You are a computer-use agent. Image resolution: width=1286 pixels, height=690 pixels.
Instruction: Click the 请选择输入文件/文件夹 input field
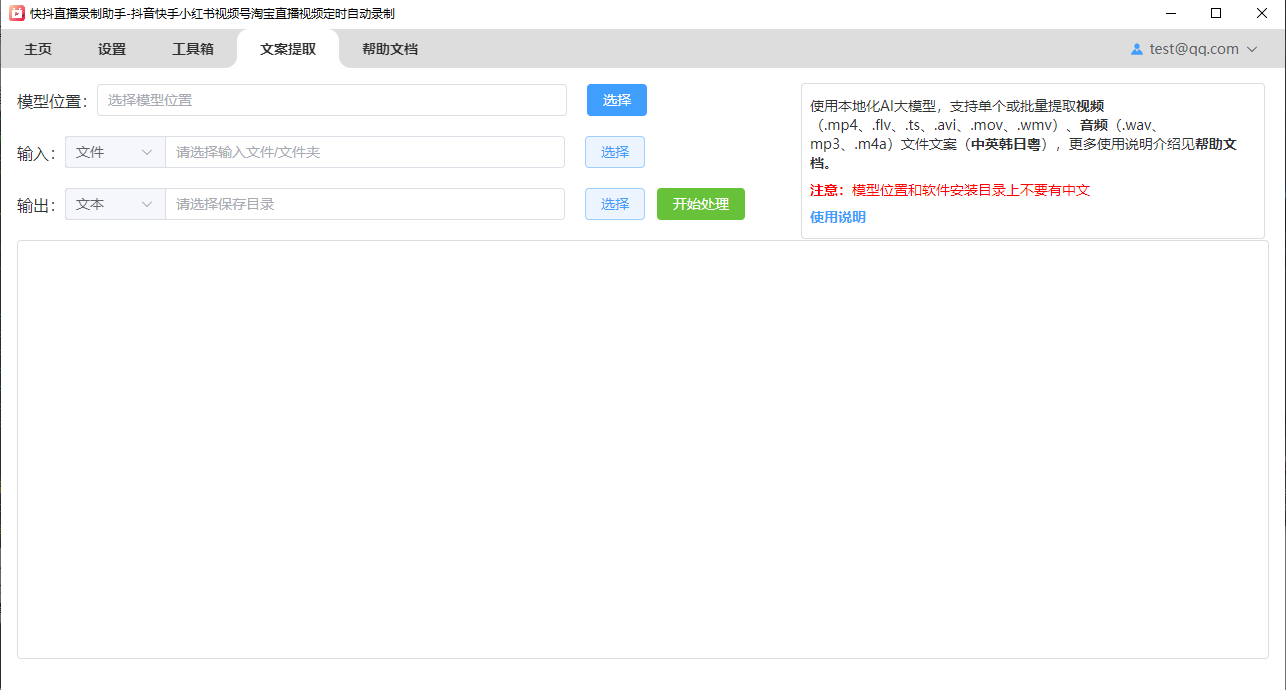[364, 152]
